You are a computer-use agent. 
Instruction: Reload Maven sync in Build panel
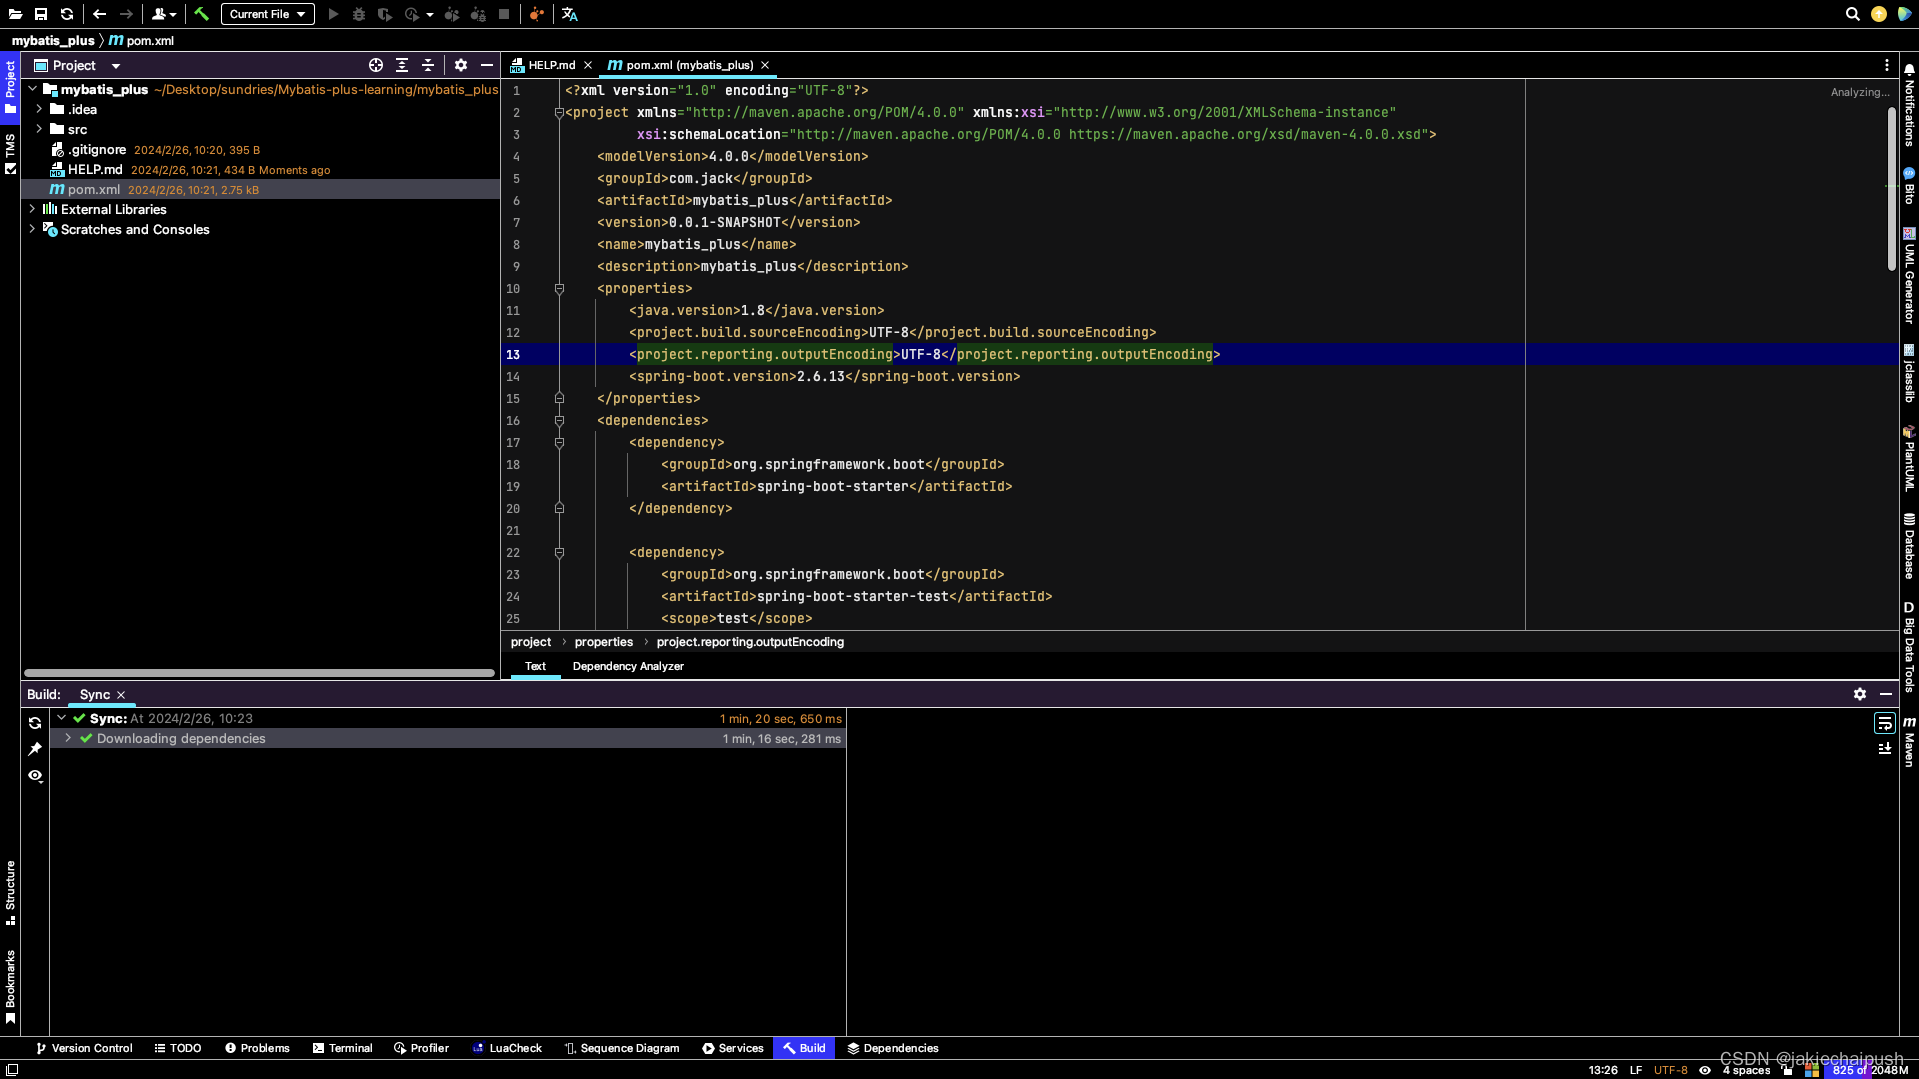tap(35, 723)
